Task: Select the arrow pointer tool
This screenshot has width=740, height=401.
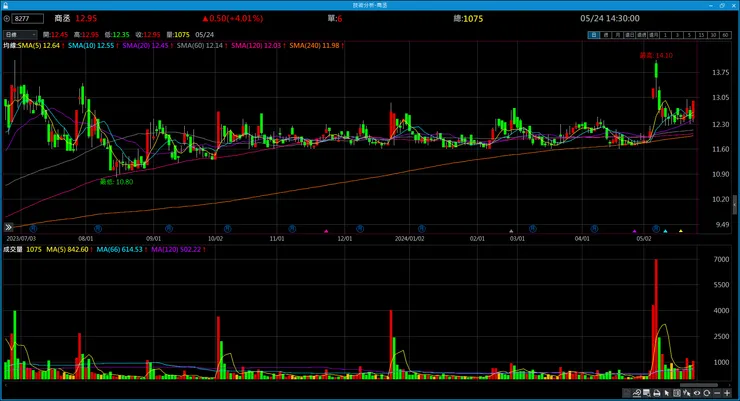Action: tap(666, 393)
